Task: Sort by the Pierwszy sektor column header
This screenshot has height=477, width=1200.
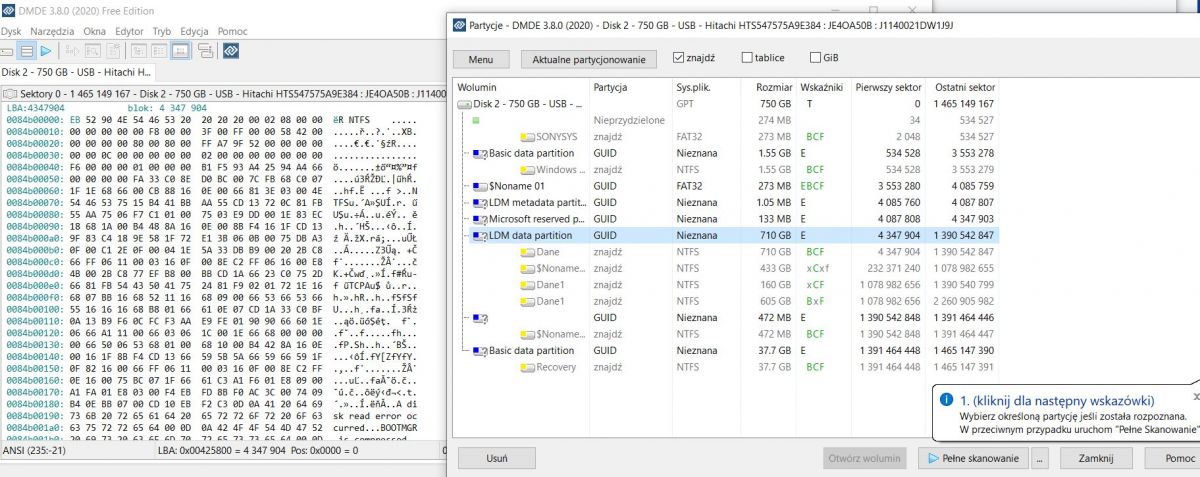Action: (x=887, y=87)
